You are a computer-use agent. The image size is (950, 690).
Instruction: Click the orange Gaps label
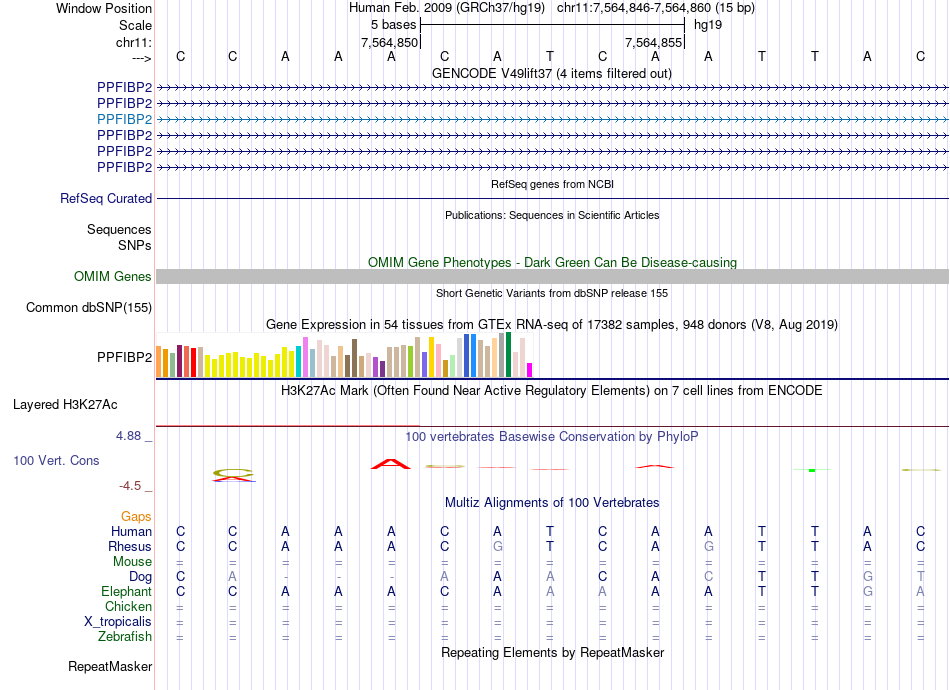point(136,516)
